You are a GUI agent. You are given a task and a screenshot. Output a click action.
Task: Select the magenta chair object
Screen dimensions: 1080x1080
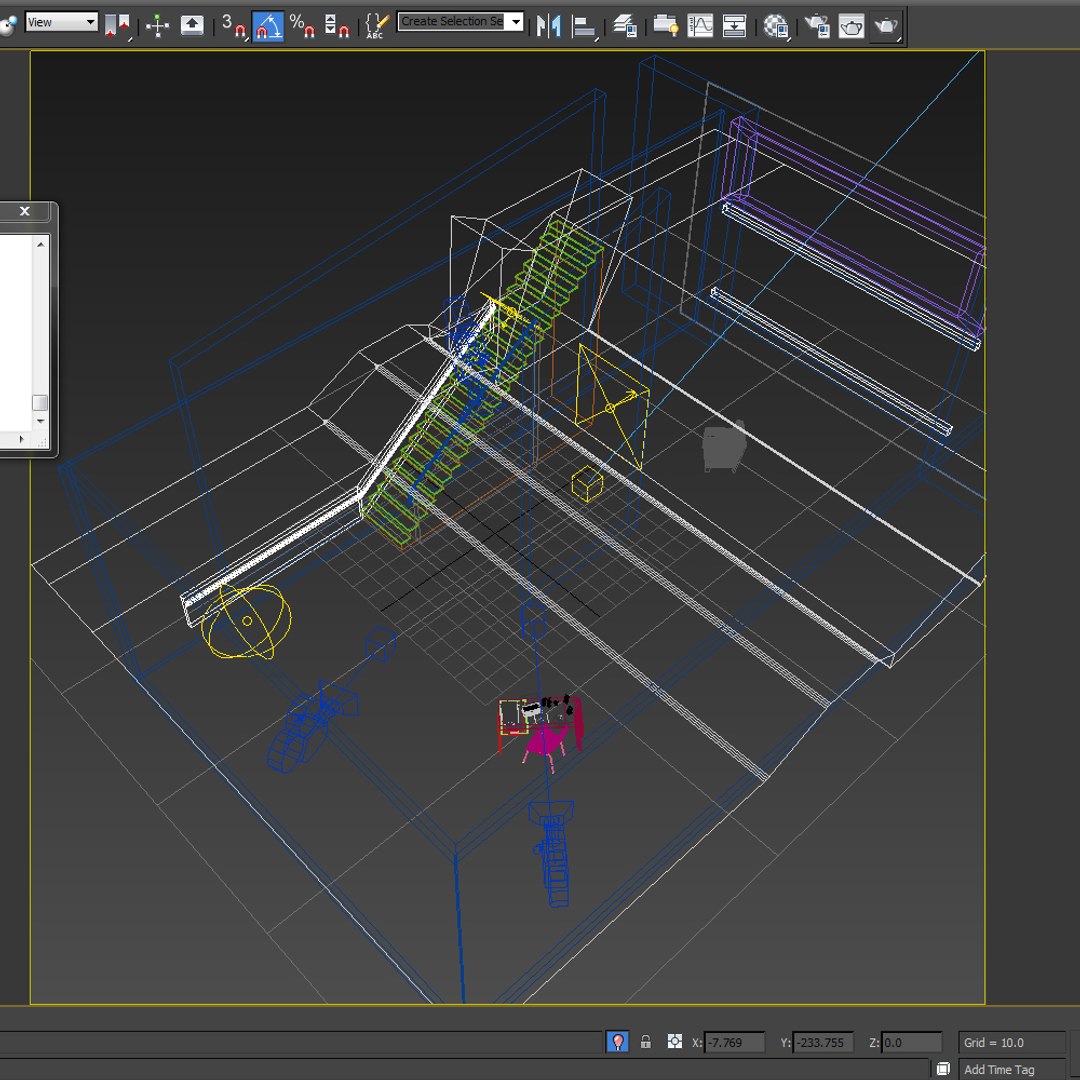tap(544, 740)
